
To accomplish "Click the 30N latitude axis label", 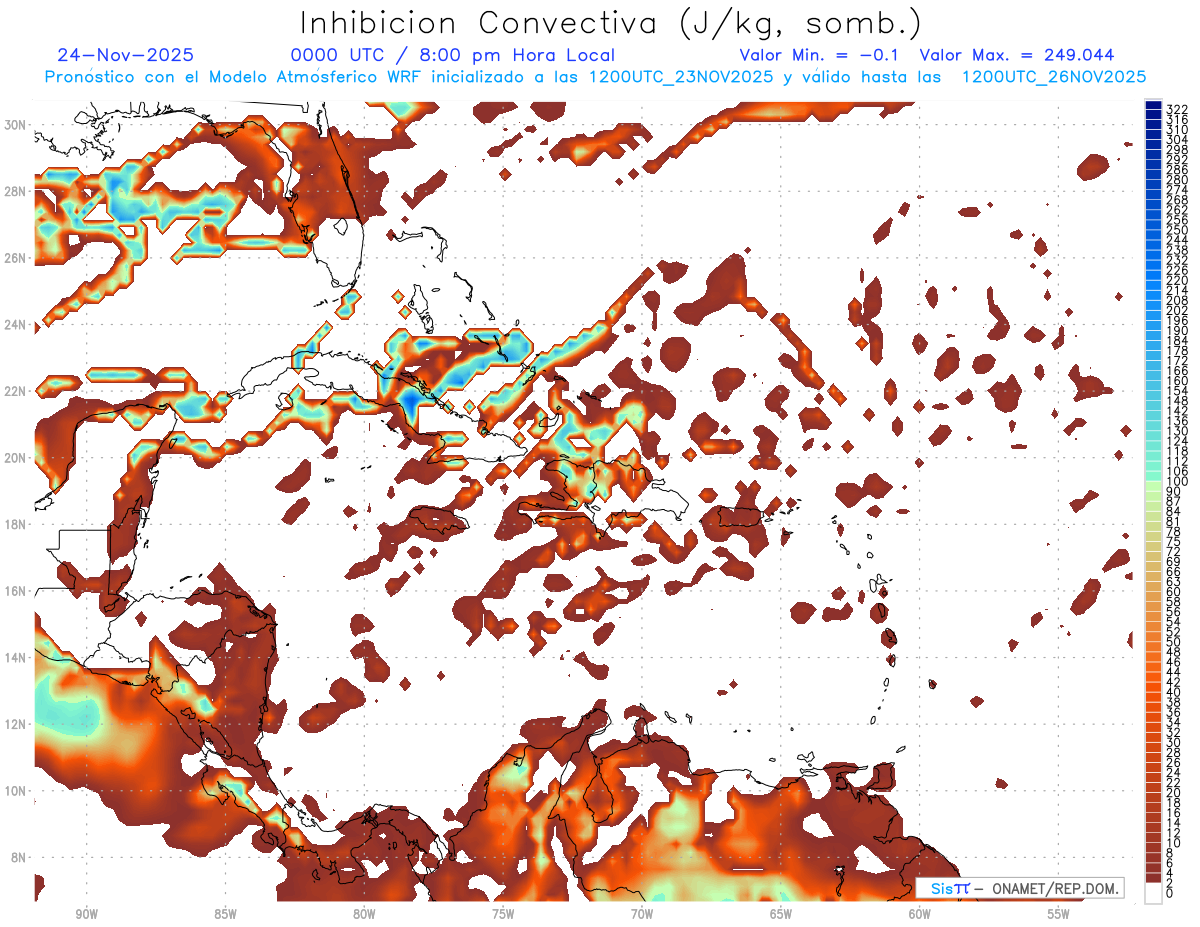I will [x=15, y=124].
